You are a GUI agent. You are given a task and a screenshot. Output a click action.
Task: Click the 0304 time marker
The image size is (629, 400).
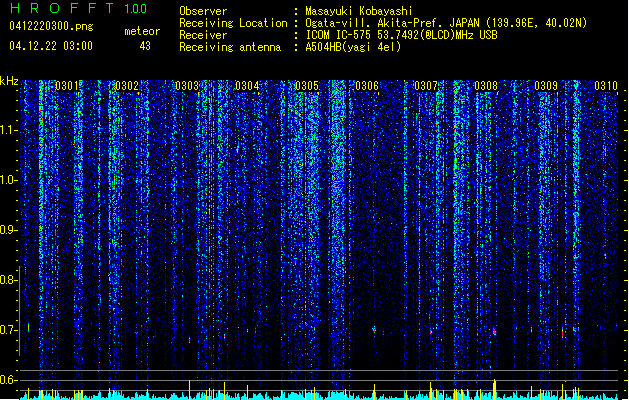tap(247, 86)
